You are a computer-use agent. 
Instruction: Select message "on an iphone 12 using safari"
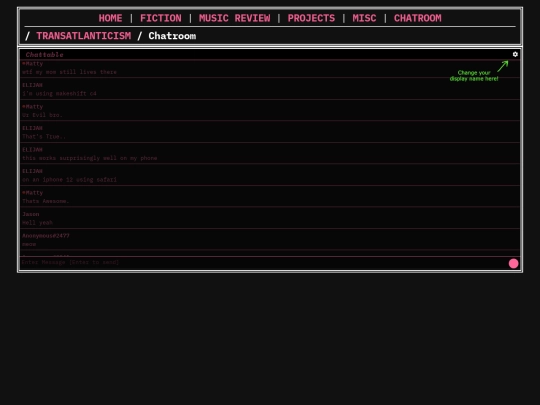coord(69,180)
